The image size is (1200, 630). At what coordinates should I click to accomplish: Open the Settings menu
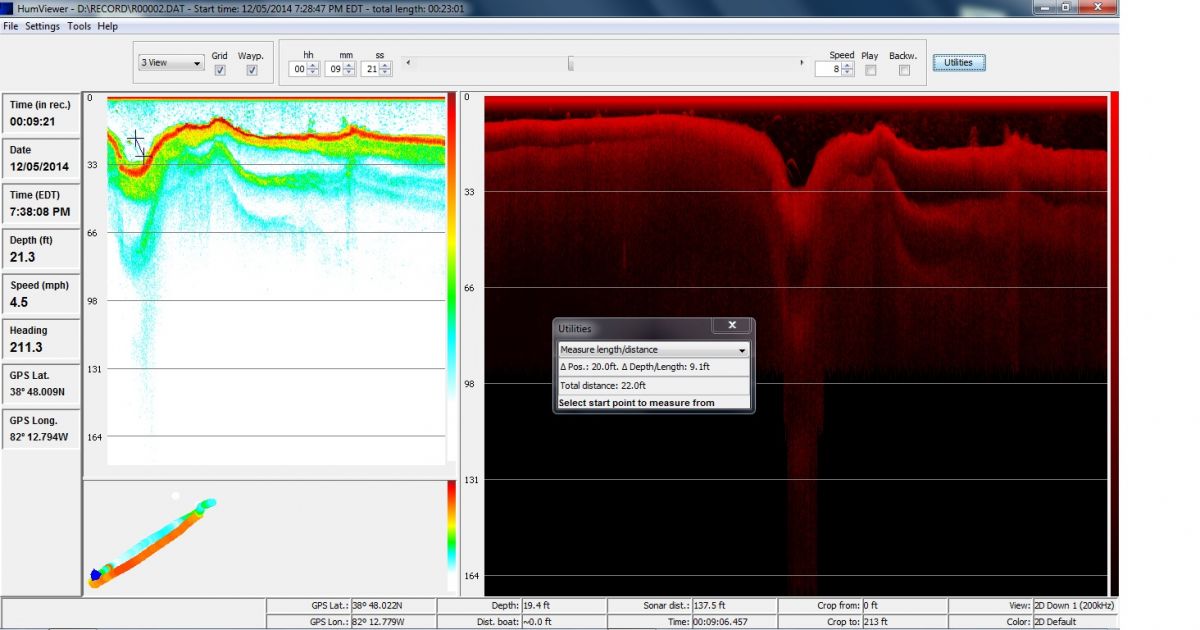(42, 26)
